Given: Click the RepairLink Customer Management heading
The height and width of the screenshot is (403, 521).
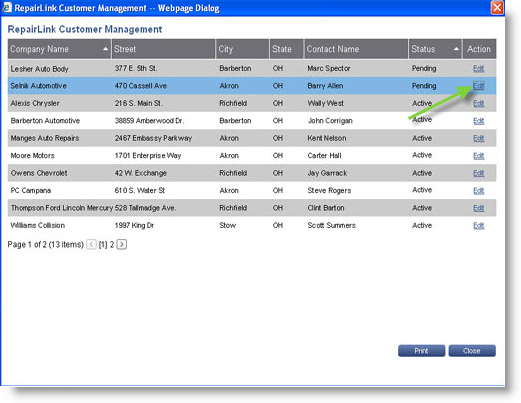Looking at the screenshot, I should click(x=85, y=29).
